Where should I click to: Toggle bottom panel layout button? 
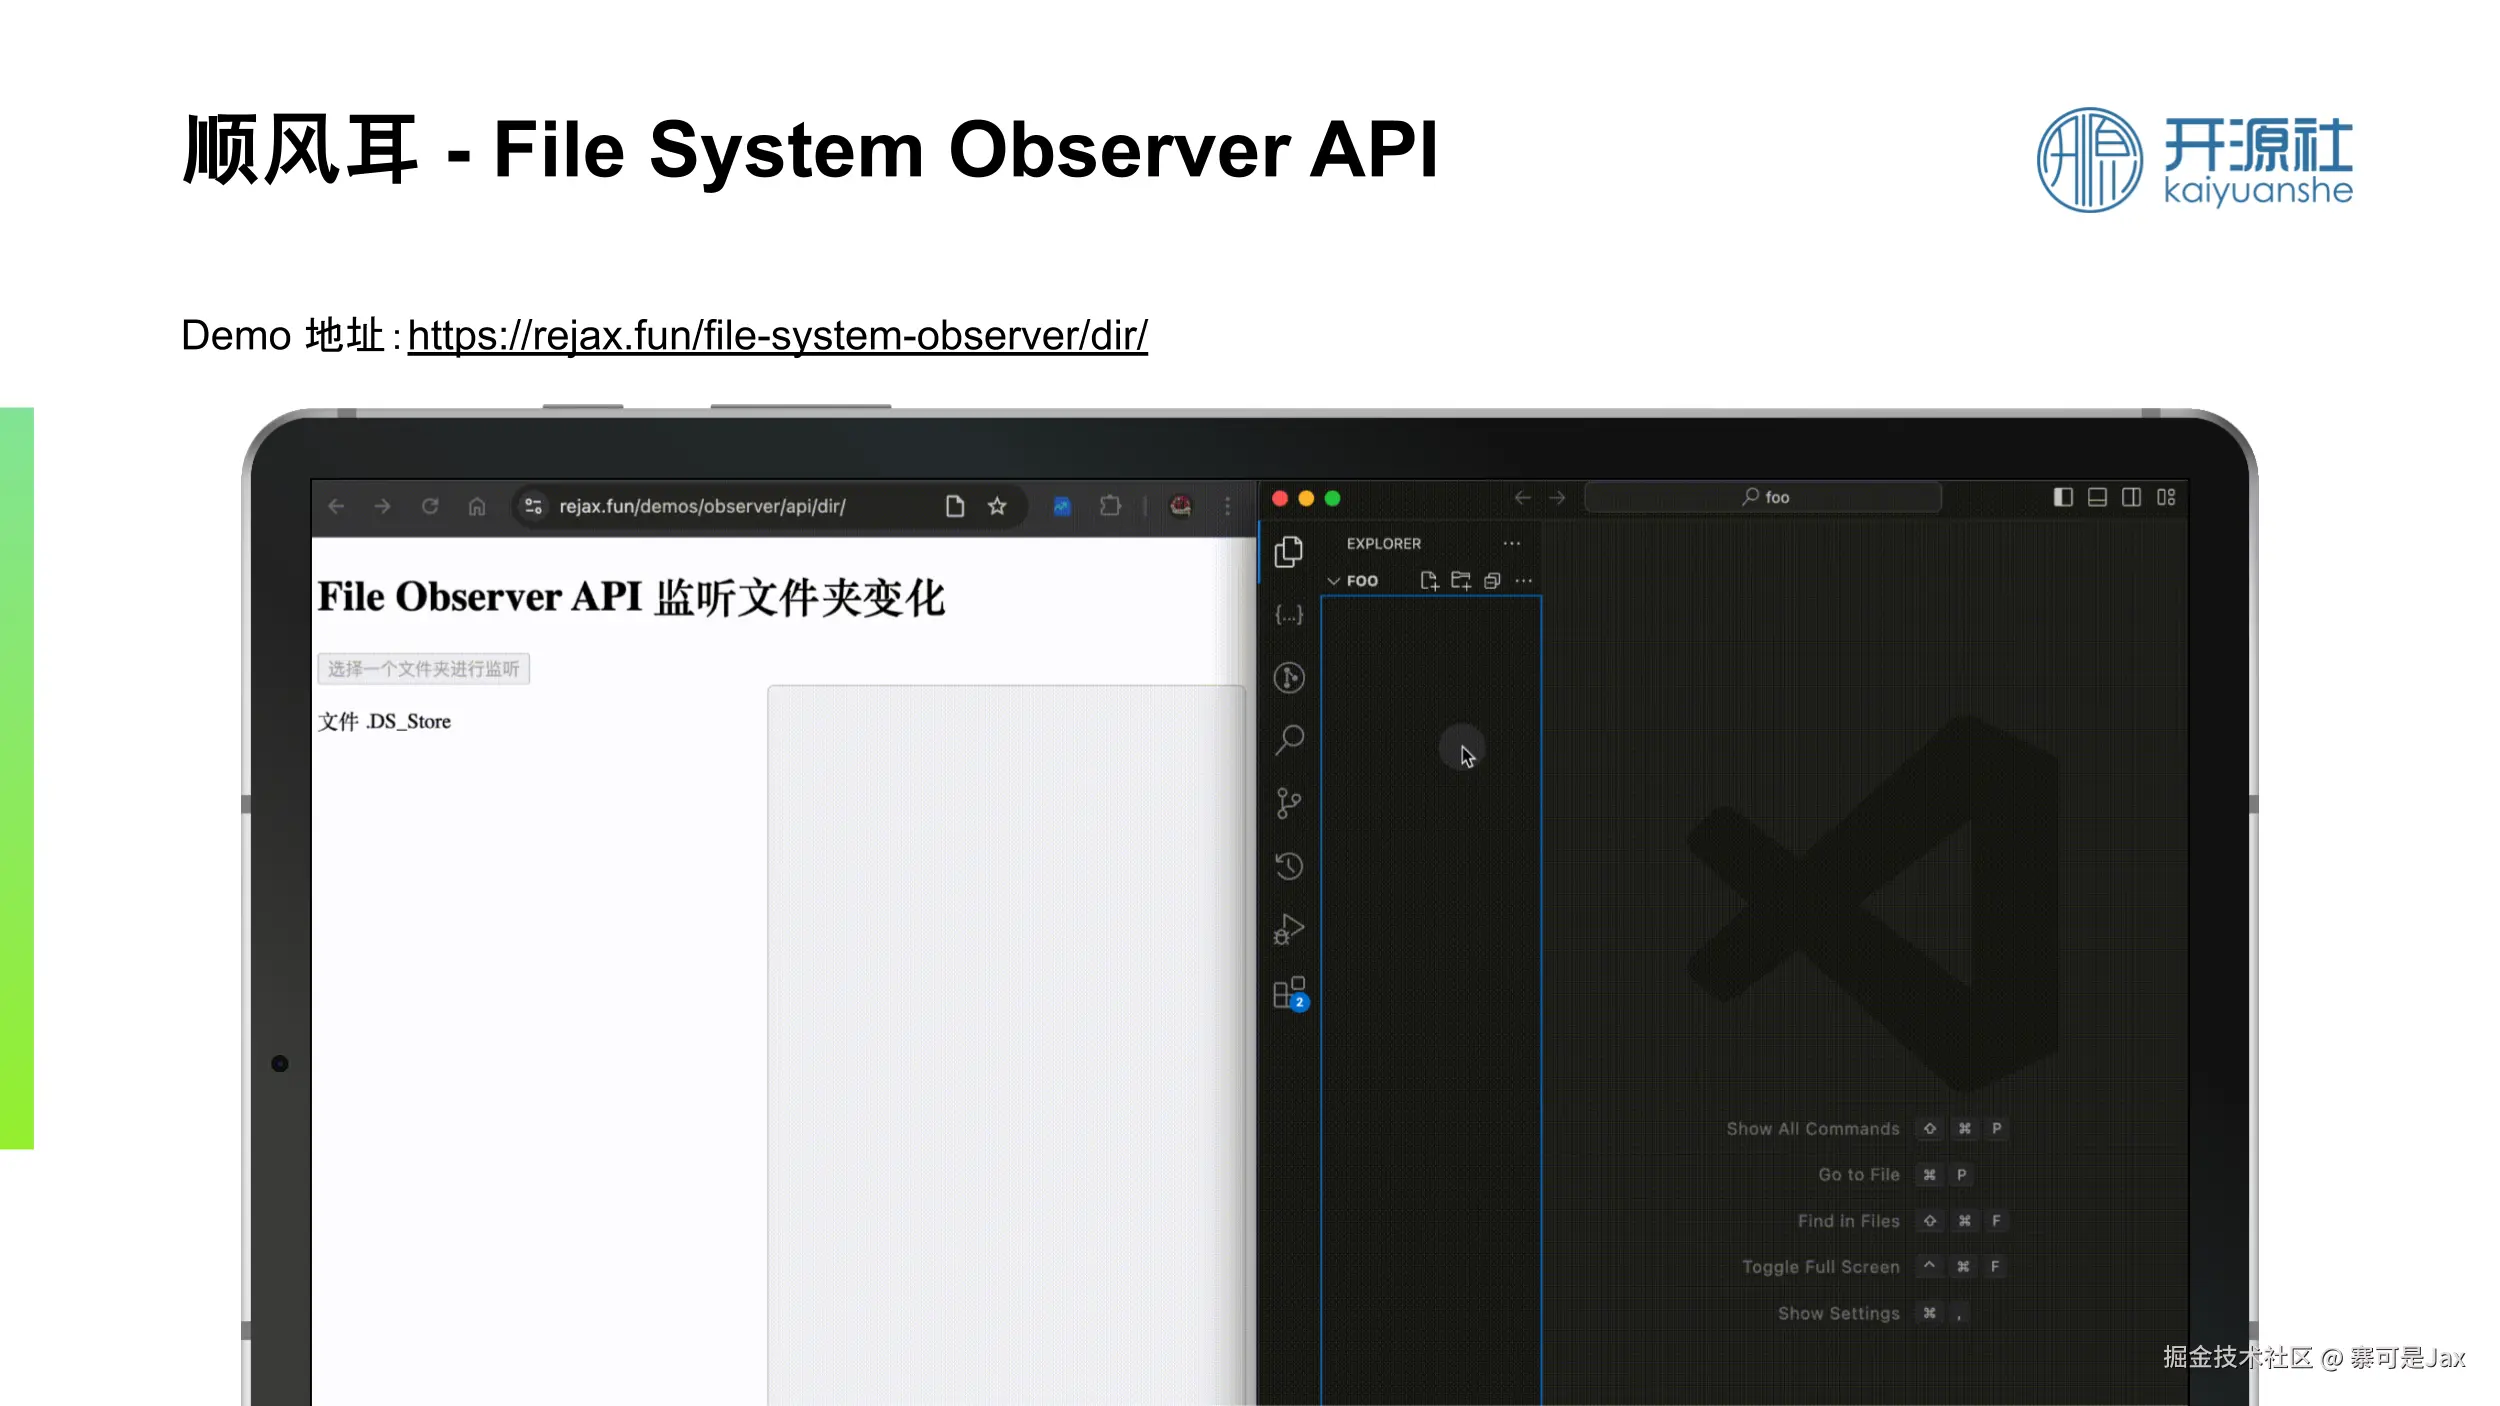tap(2097, 497)
